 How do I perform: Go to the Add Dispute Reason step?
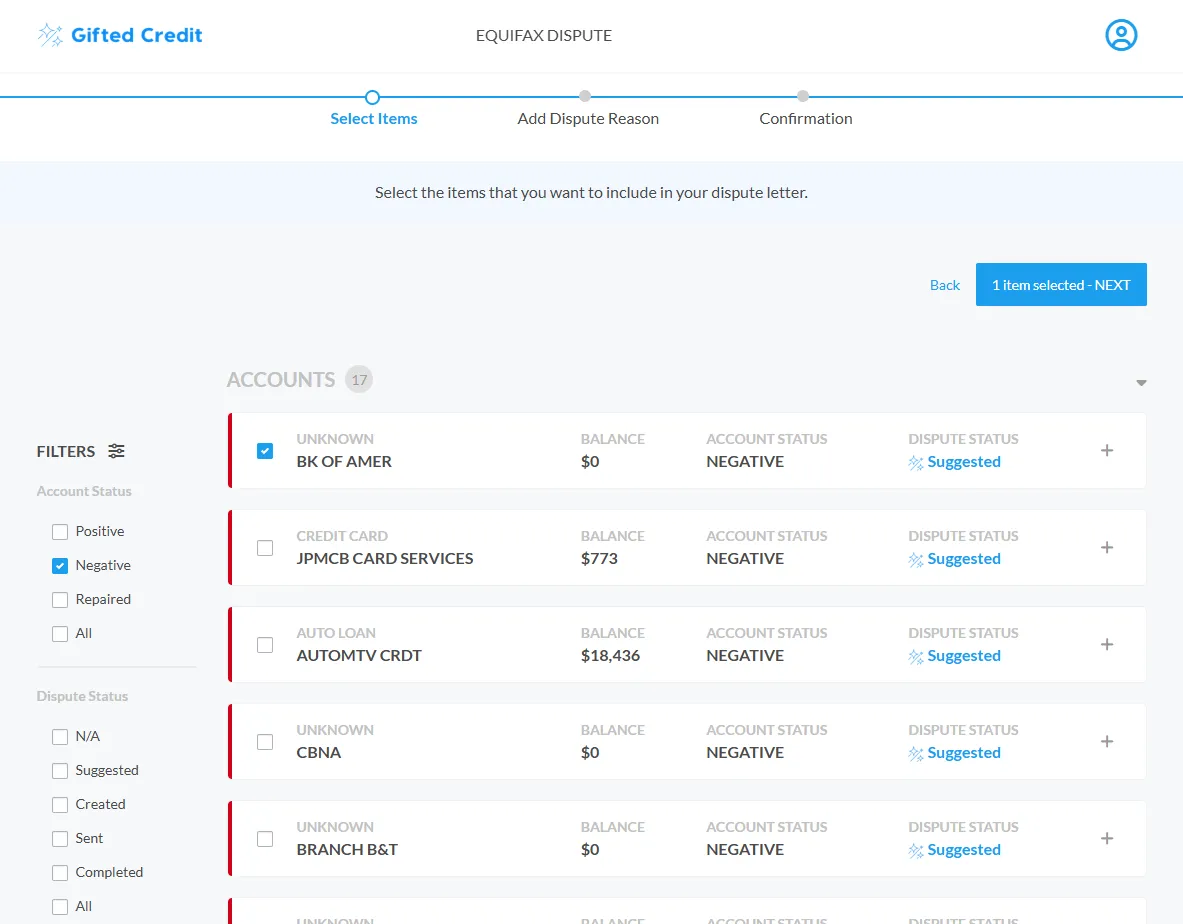click(x=588, y=118)
